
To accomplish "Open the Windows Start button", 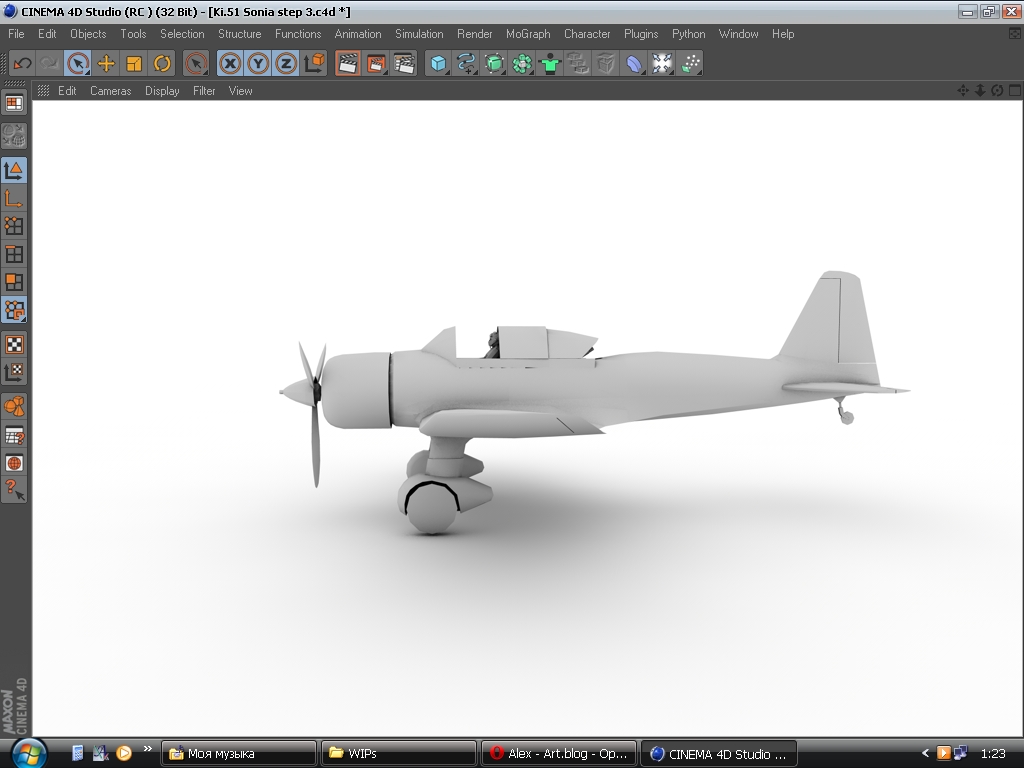I will (27, 752).
